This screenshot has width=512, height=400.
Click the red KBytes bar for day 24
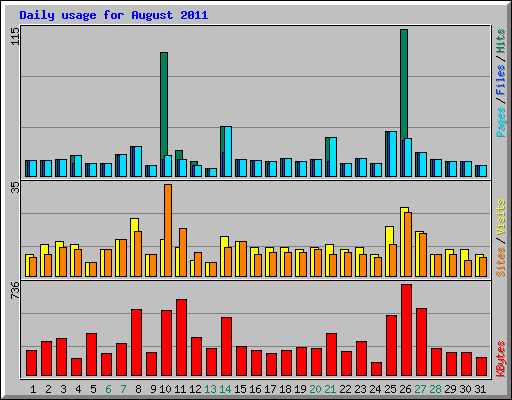coord(376,369)
